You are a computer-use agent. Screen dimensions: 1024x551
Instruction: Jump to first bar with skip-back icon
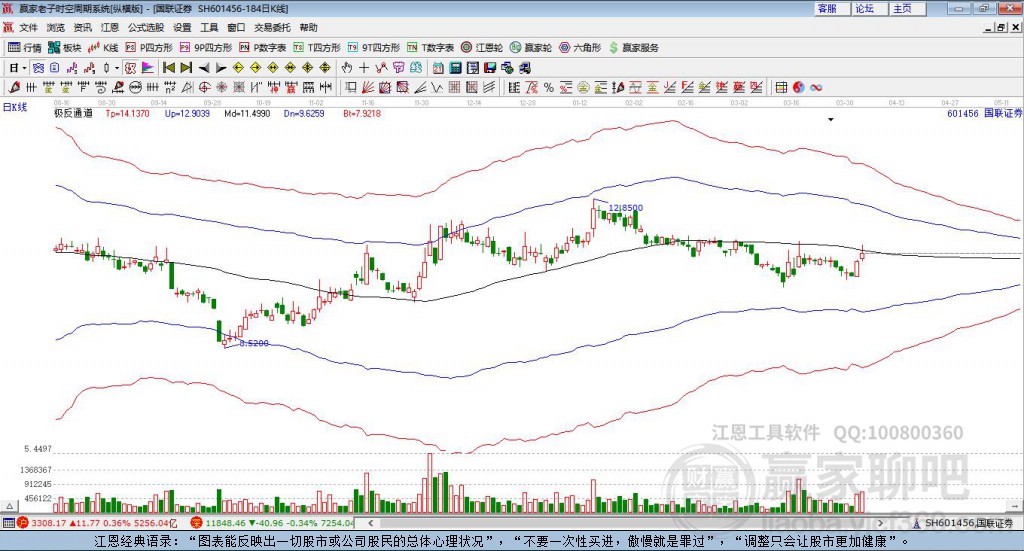coord(169,68)
